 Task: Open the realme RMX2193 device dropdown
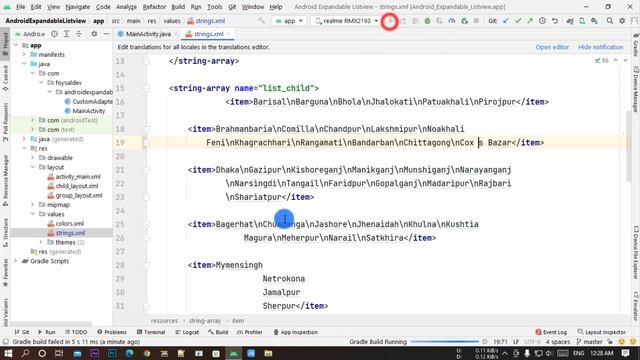coord(346,21)
